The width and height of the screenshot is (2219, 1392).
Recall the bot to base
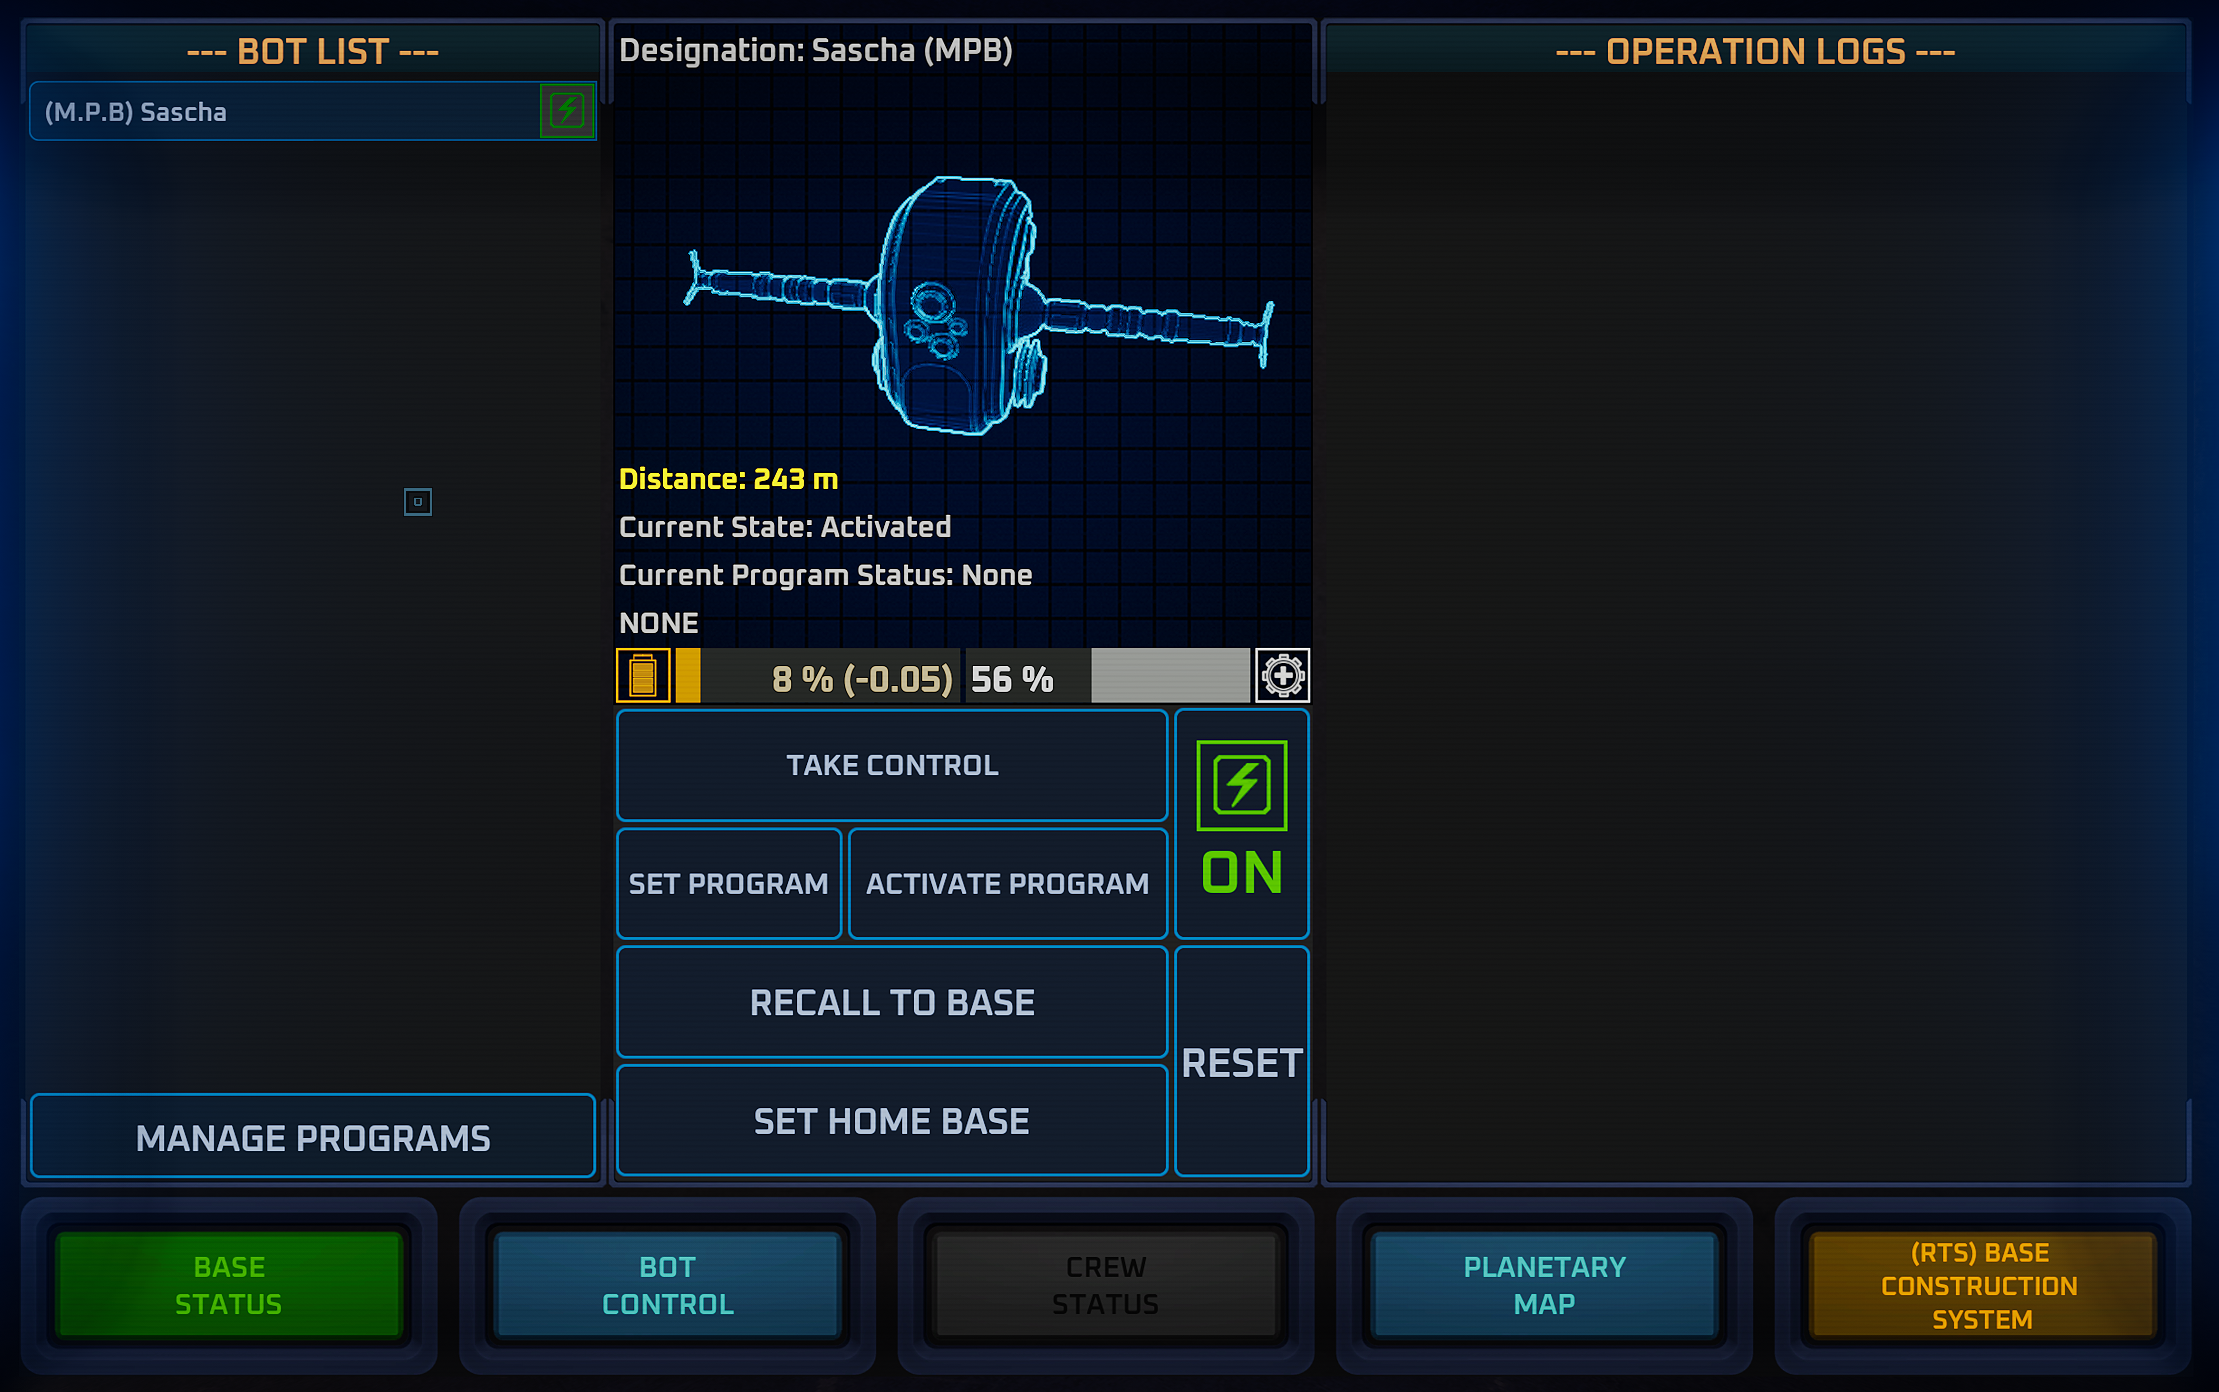[x=892, y=1002]
